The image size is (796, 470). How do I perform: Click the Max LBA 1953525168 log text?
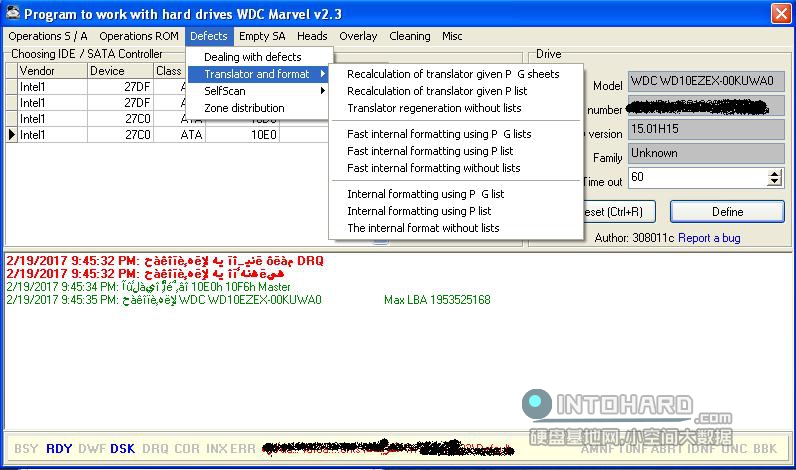[x=437, y=300]
